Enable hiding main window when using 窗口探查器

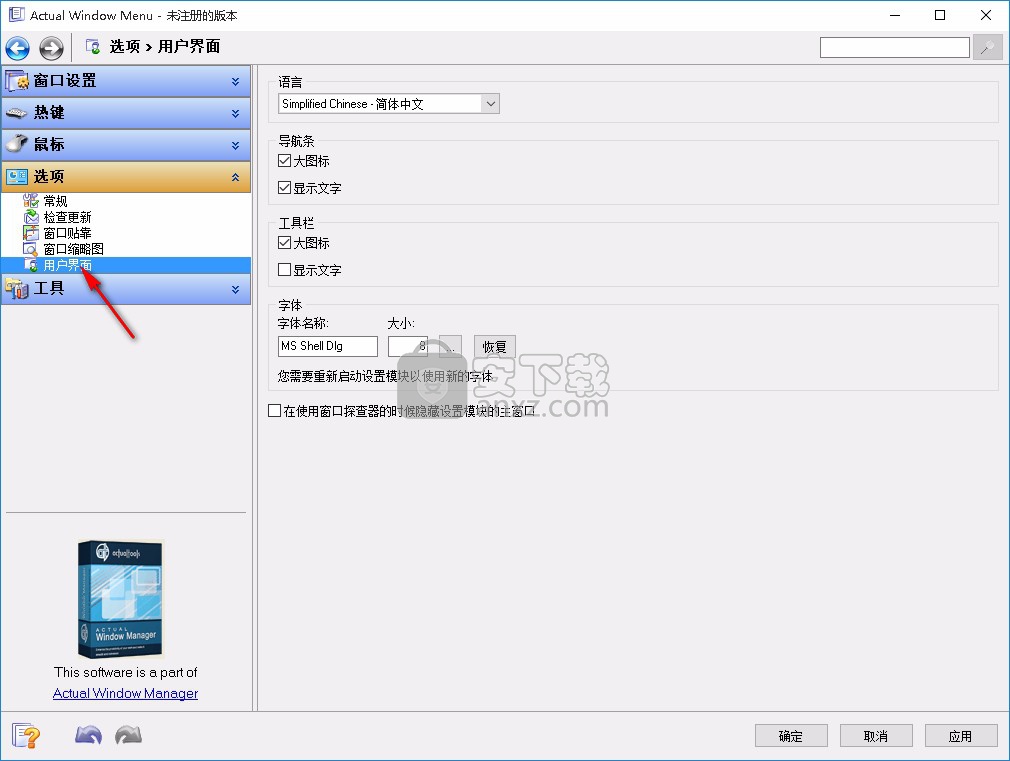coord(274,410)
